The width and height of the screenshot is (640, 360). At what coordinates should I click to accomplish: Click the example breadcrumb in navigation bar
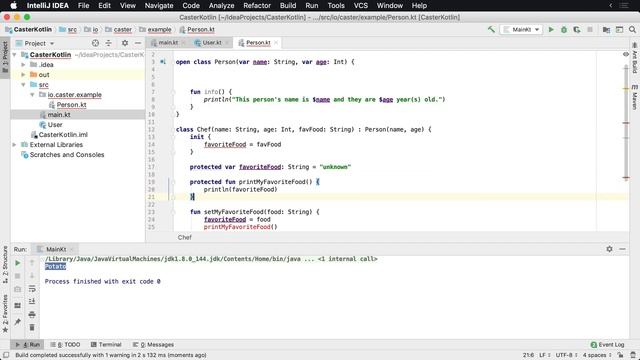pos(159,29)
